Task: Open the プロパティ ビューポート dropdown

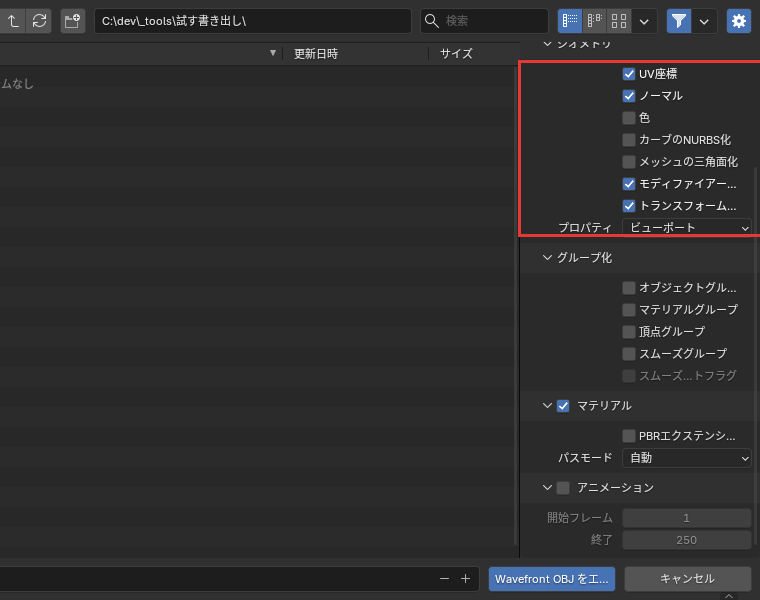Action: [x=687, y=227]
